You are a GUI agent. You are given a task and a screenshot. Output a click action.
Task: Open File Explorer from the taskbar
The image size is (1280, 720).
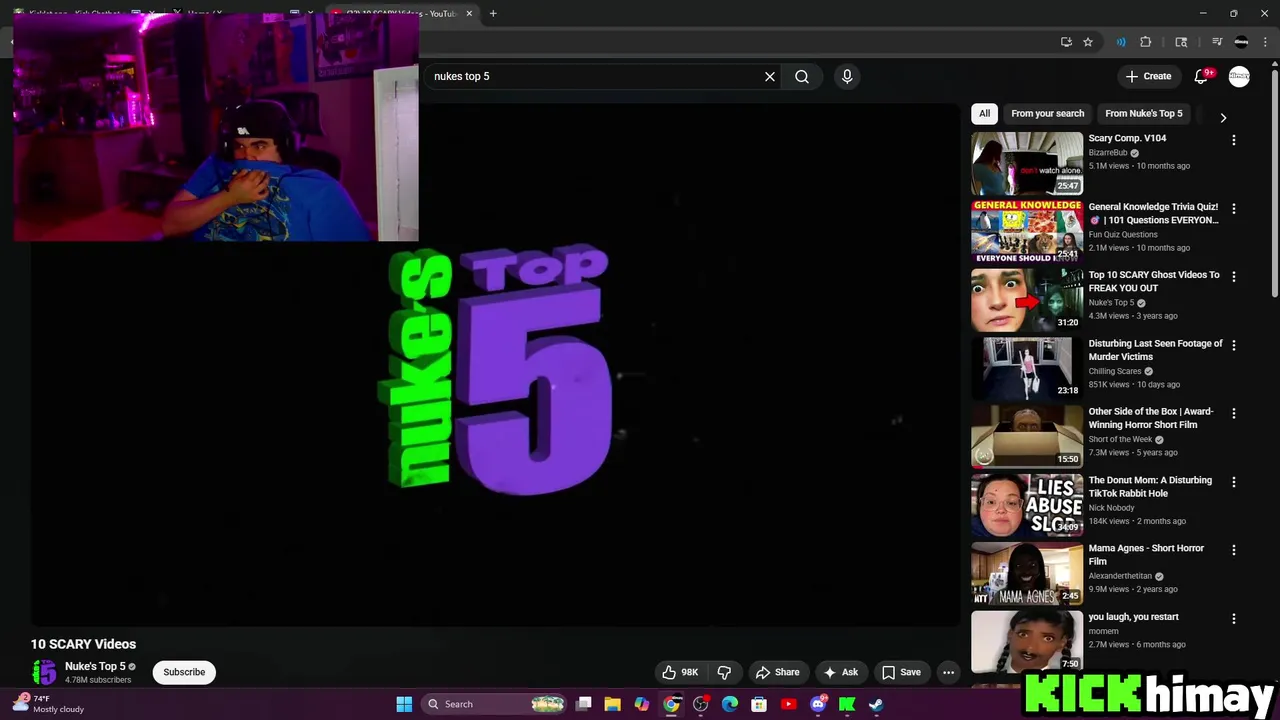pos(612,704)
